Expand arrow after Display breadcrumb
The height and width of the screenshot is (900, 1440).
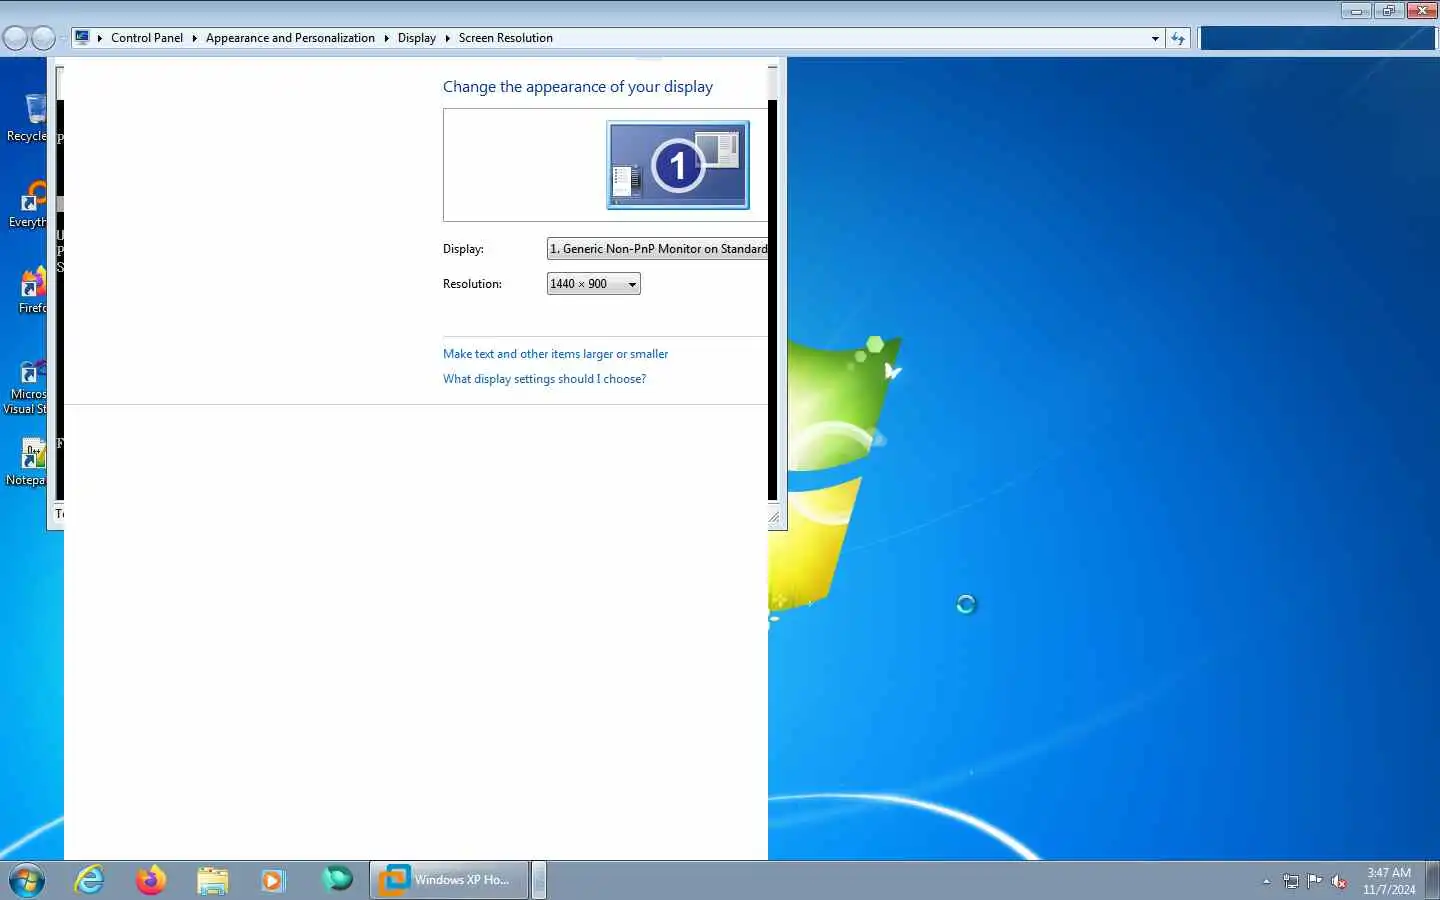click(x=447, y=38)
